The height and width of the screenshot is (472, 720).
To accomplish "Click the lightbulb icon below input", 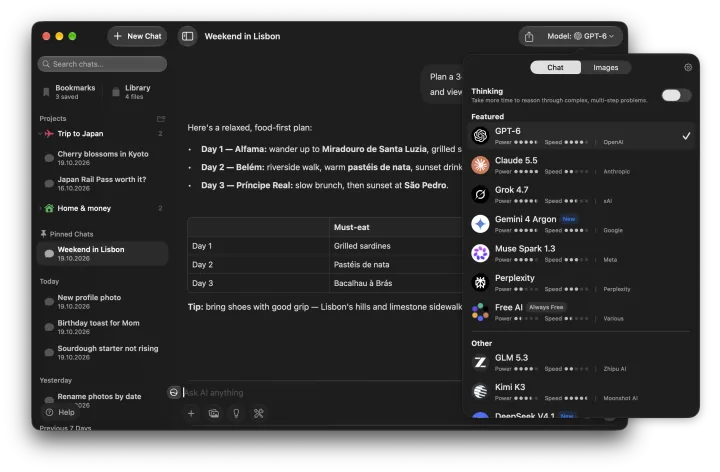I will pyautogui.click(x=236, y=414).
